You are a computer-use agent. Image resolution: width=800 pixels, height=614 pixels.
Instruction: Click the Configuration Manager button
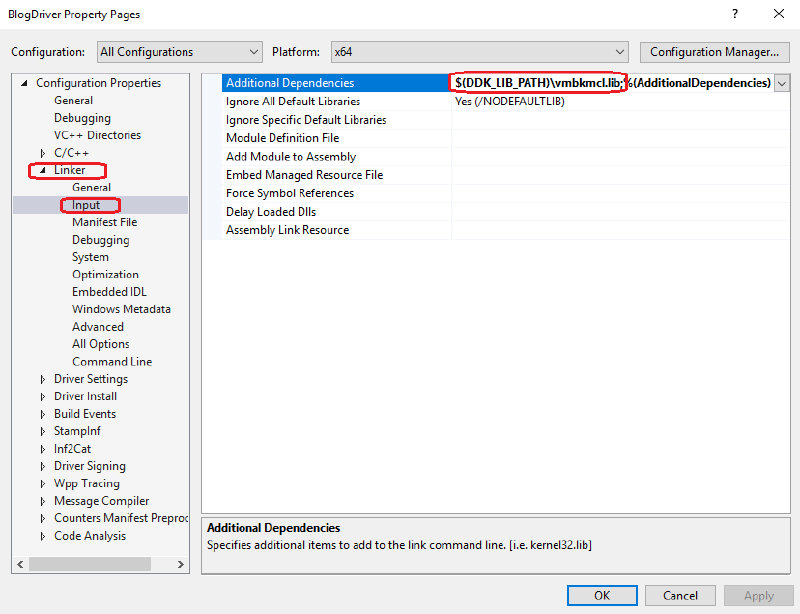714,52
